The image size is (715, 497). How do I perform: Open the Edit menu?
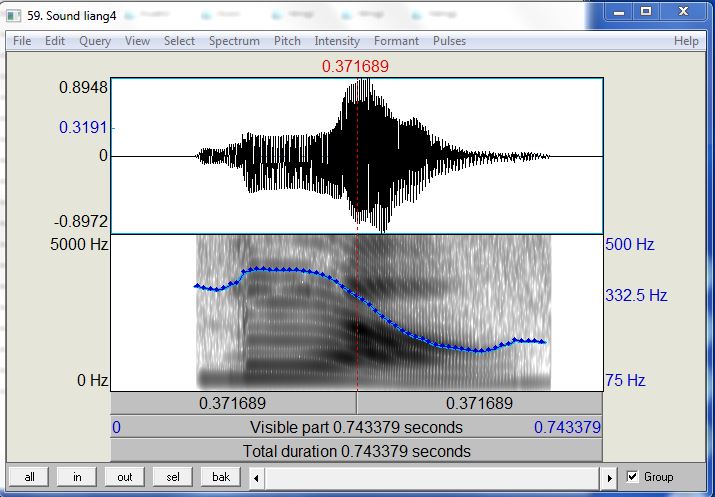55,41
